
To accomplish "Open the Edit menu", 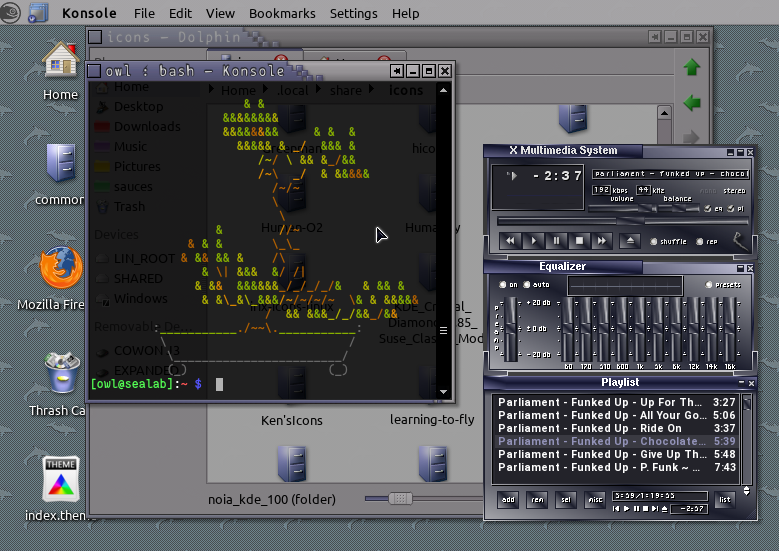I will (180, 13).
